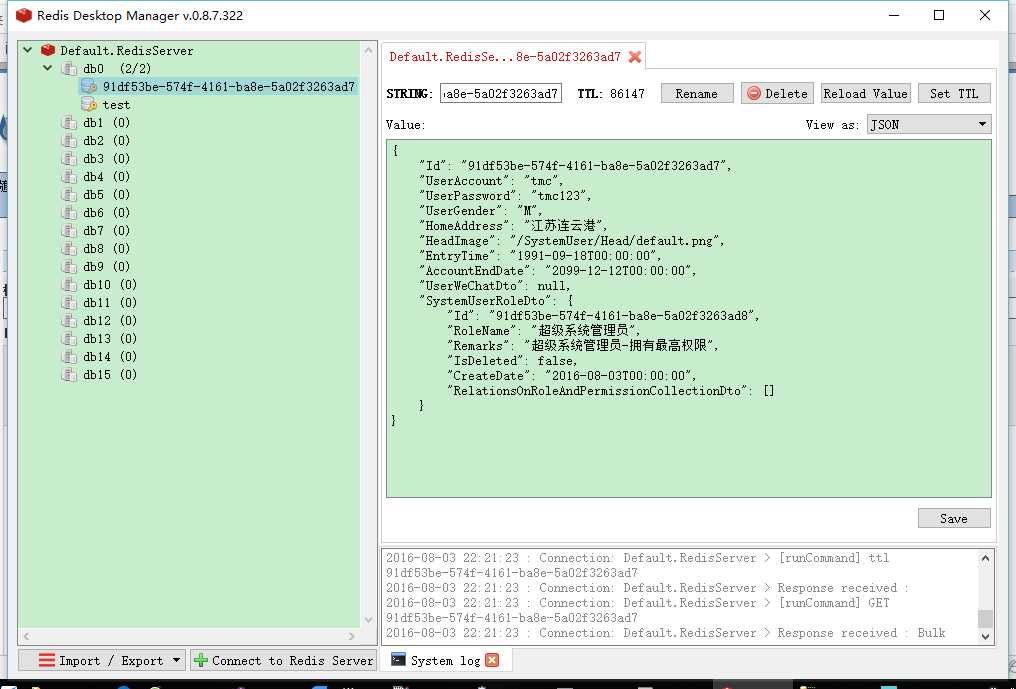Viewport: 1016px width, 689px height.
Task: Collapse the db0 database node
Action: point(47,68)
